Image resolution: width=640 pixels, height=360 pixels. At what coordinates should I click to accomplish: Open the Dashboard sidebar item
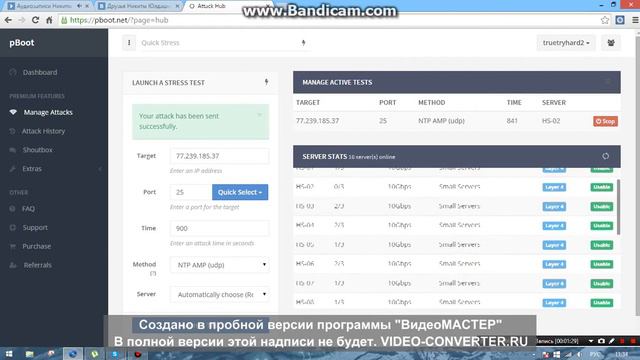pos(40,72)
